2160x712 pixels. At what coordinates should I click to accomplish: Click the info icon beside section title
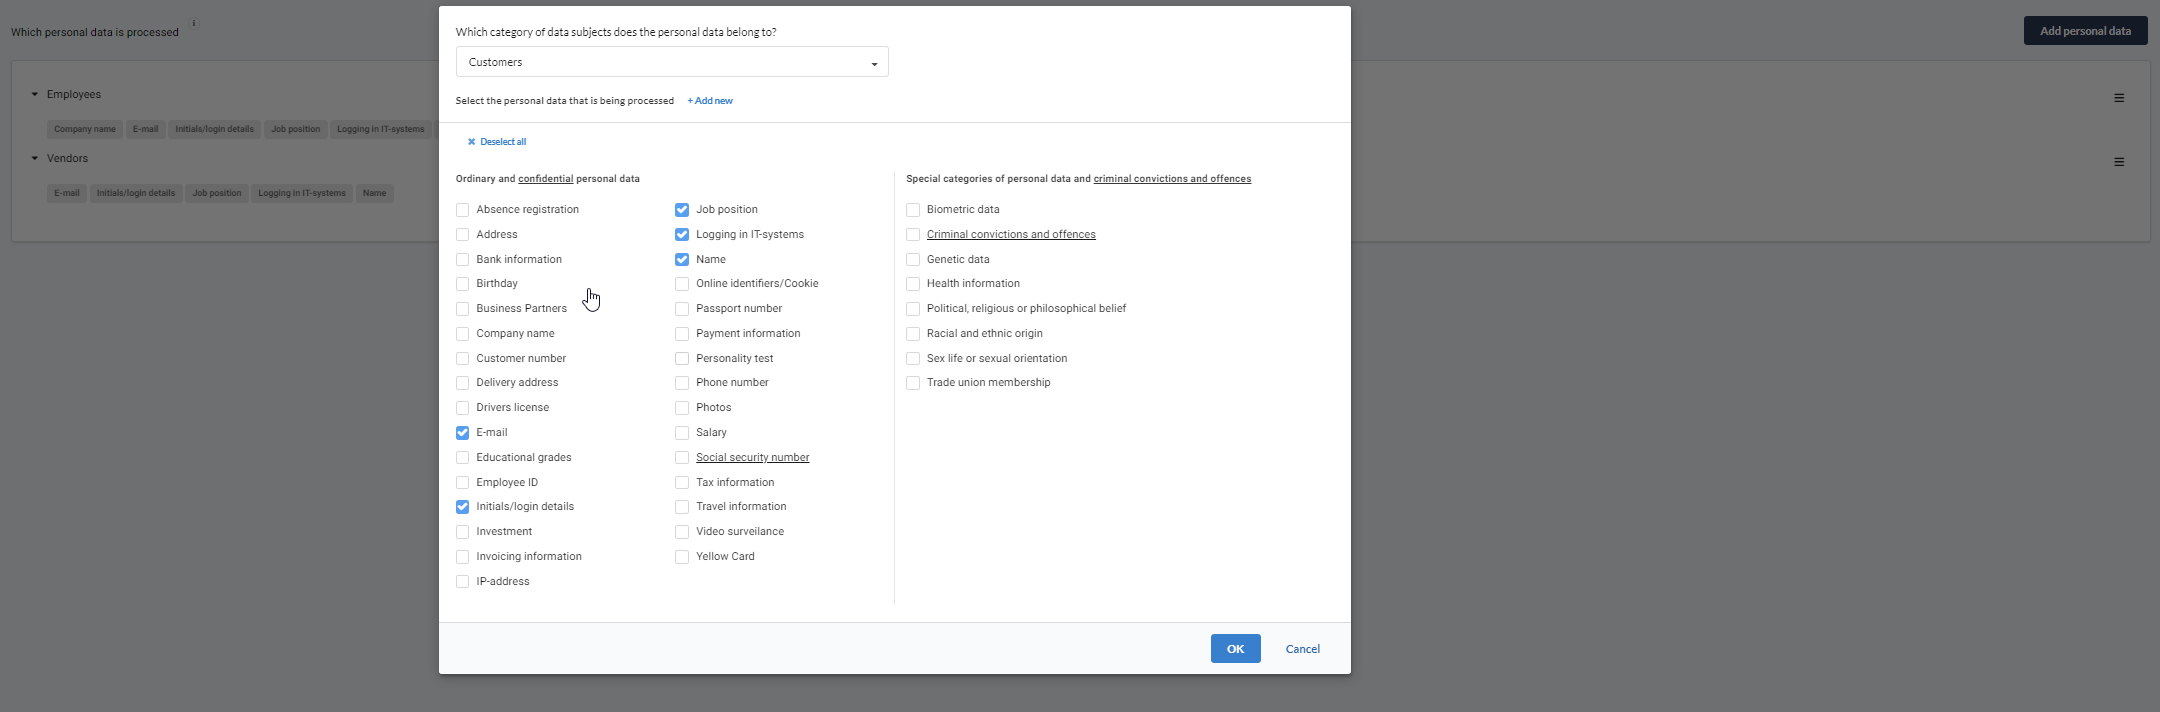[194, 23]
